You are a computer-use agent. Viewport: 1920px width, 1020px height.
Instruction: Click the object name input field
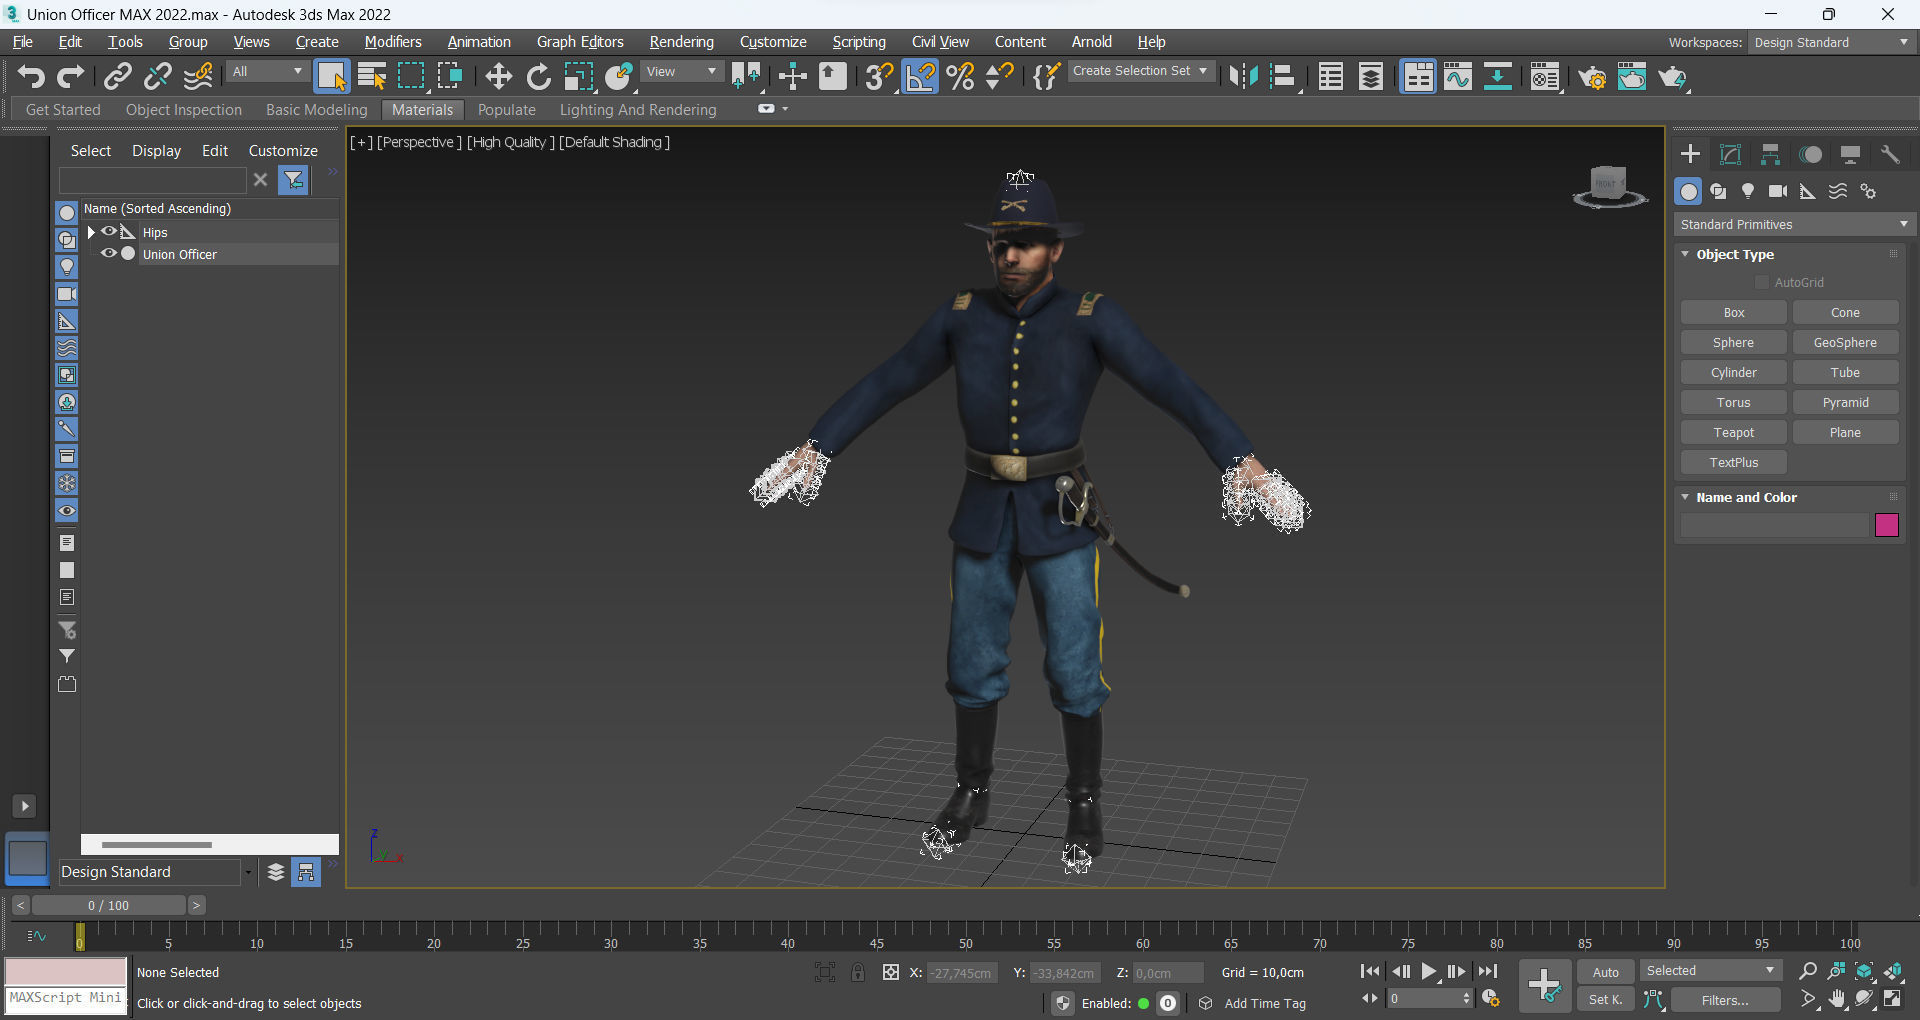(x=1775, y=525)
